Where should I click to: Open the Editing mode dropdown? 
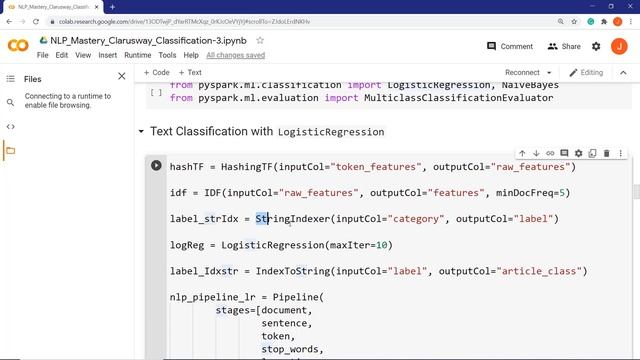point(586,72)
